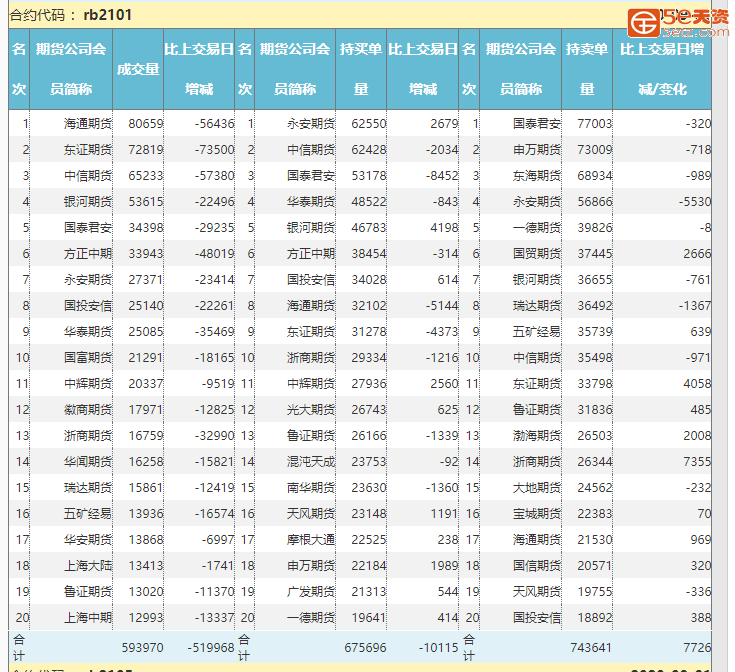This screenshot has height=672, width=735.
Task: Click the change value -35469
Action: [215, 332]
